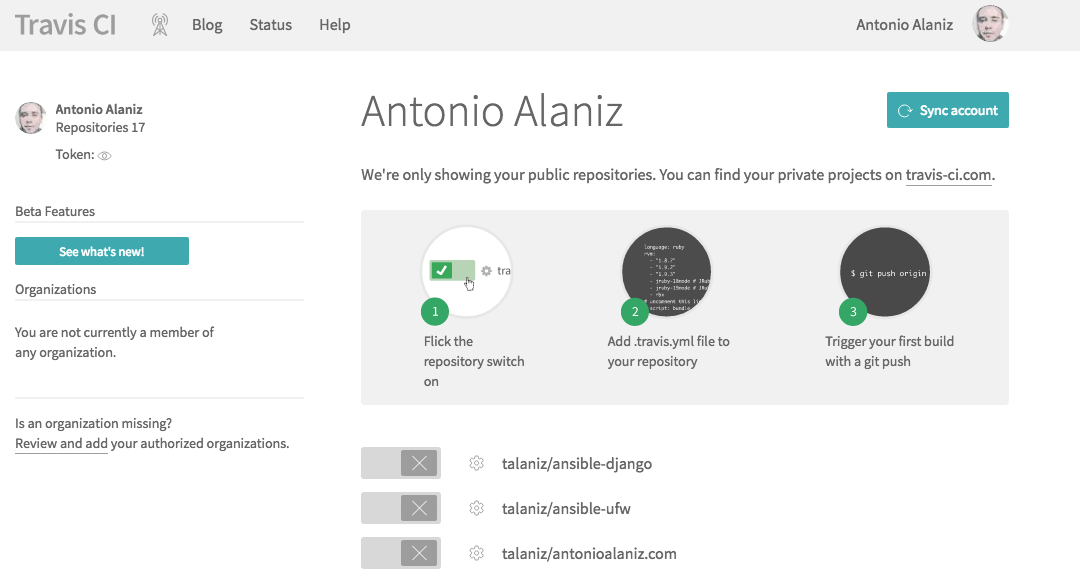Open Antonio Alaniz header profile name
Screen dimensions: 1080x575
(x=904, y=25)
